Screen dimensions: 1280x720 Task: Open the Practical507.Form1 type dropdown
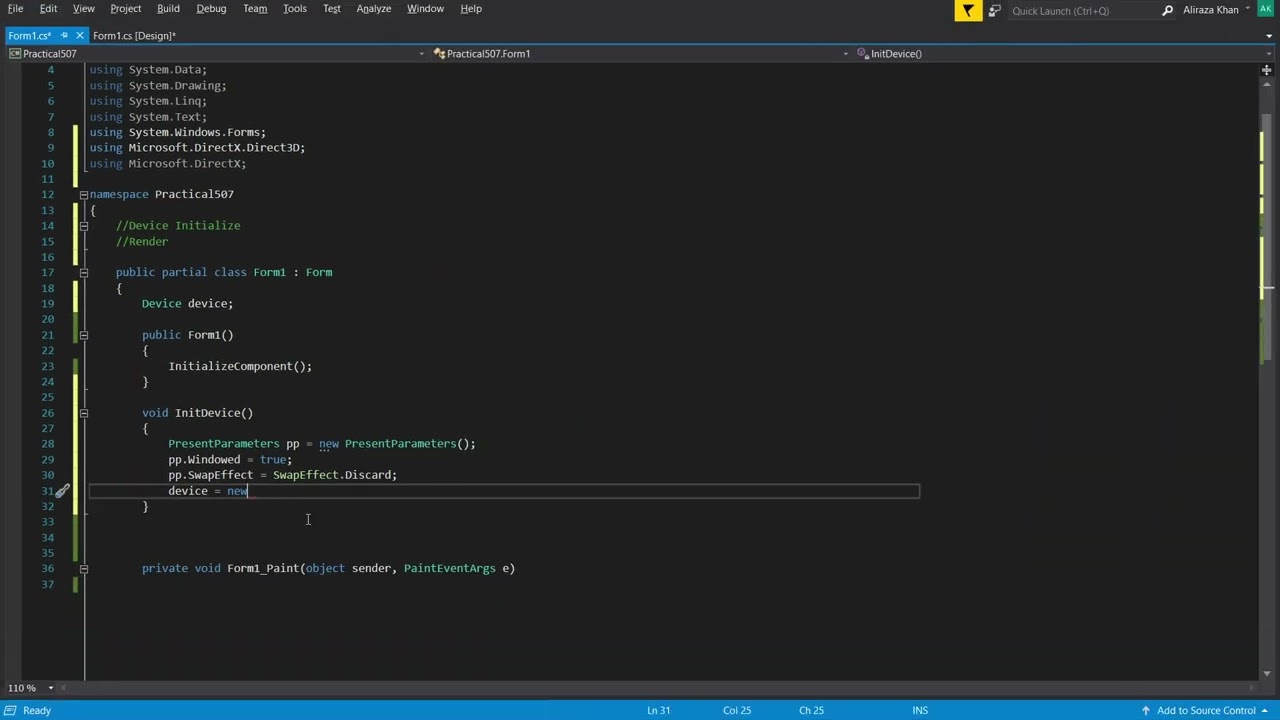coord(640,54)
